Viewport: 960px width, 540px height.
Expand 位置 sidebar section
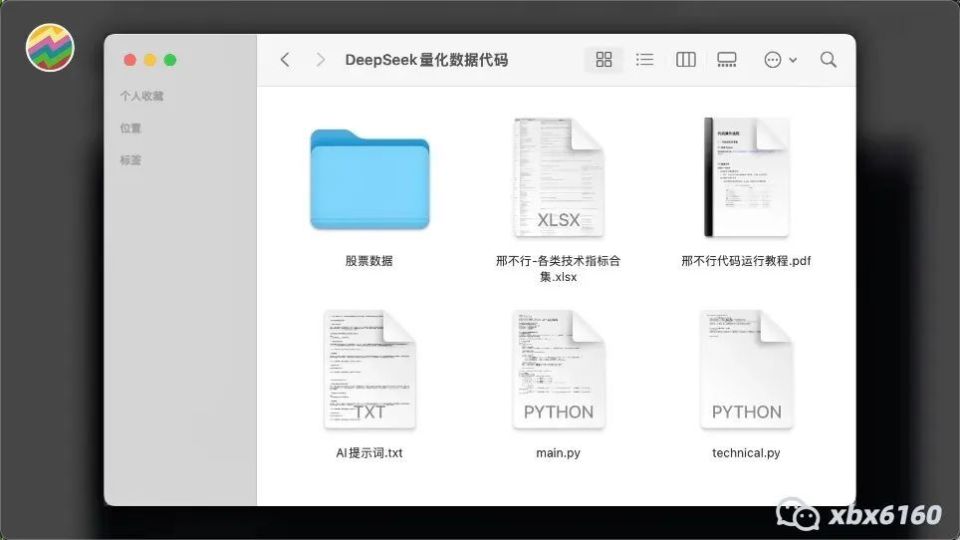[x=130, y=128]
